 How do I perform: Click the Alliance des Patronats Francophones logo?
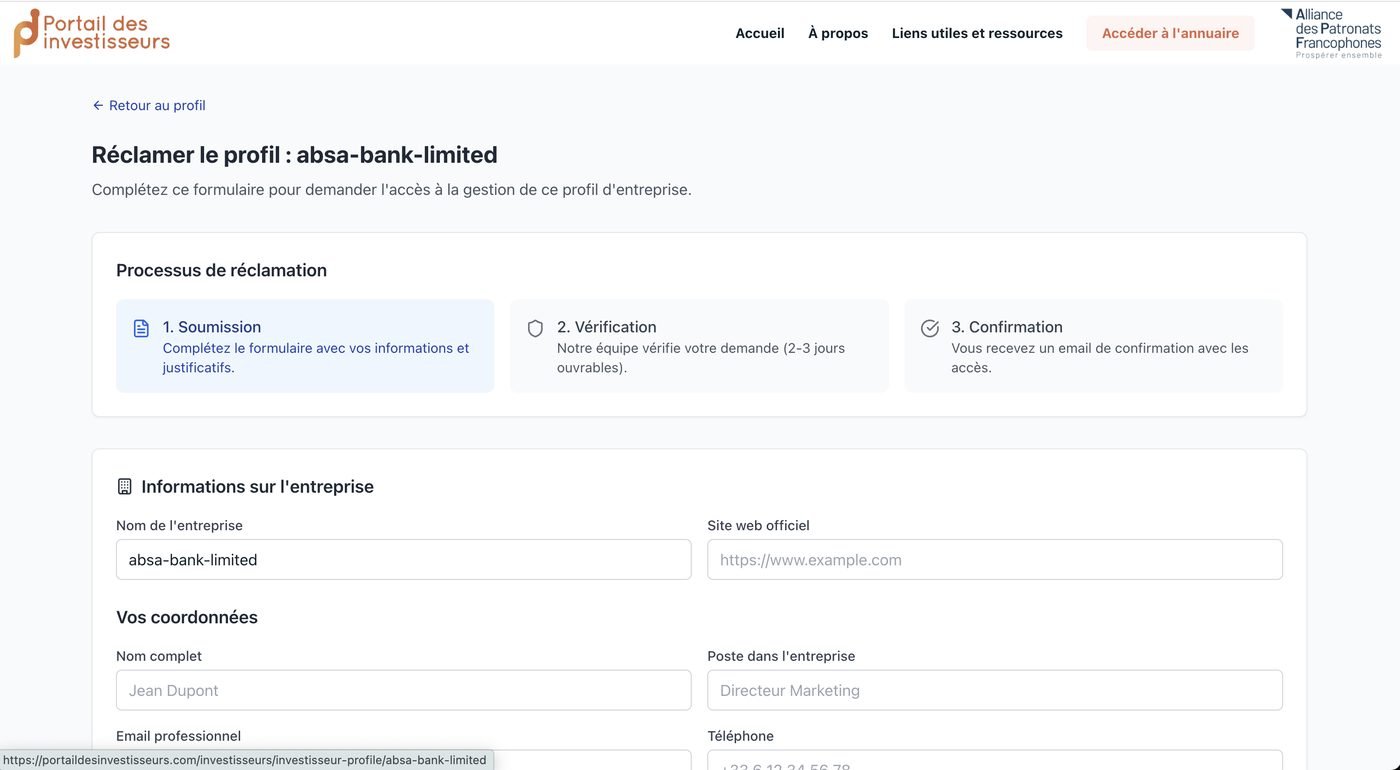1331,33
